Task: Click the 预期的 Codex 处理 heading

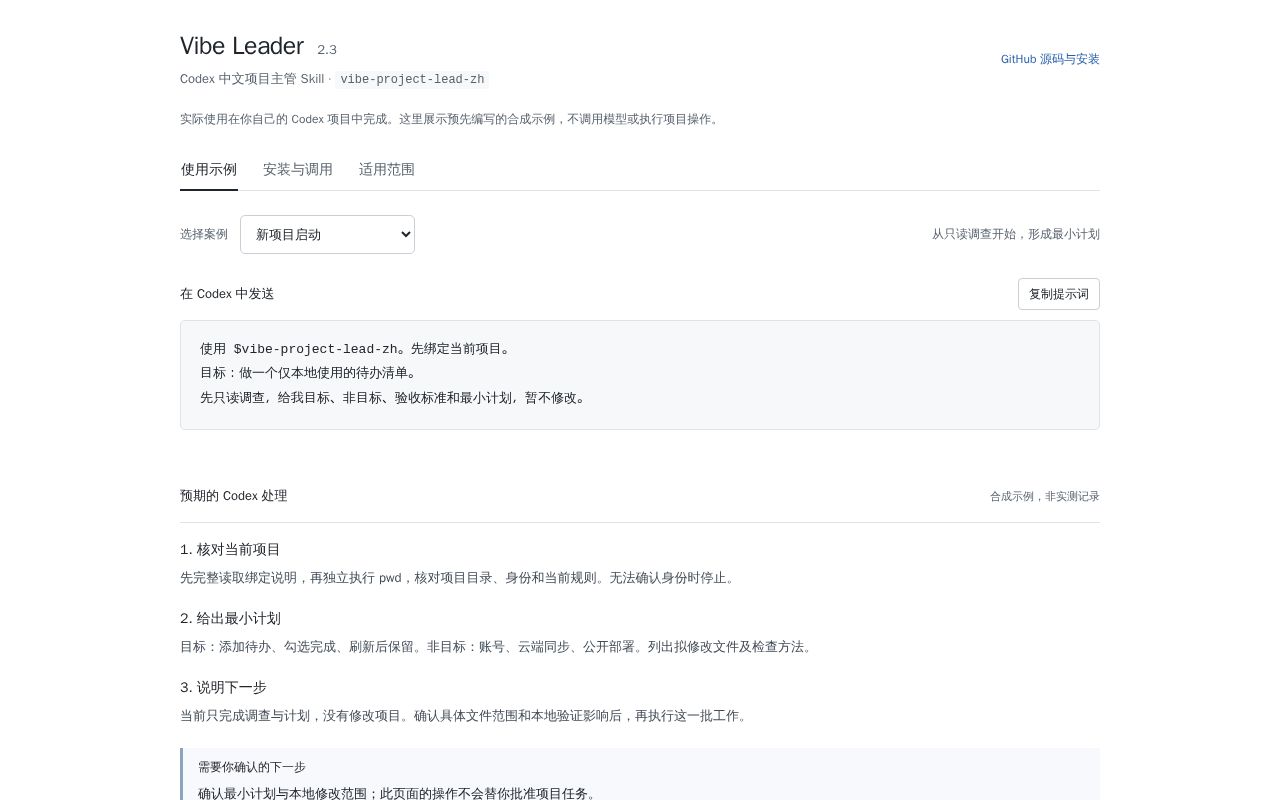Action: (x=234, y=496)
